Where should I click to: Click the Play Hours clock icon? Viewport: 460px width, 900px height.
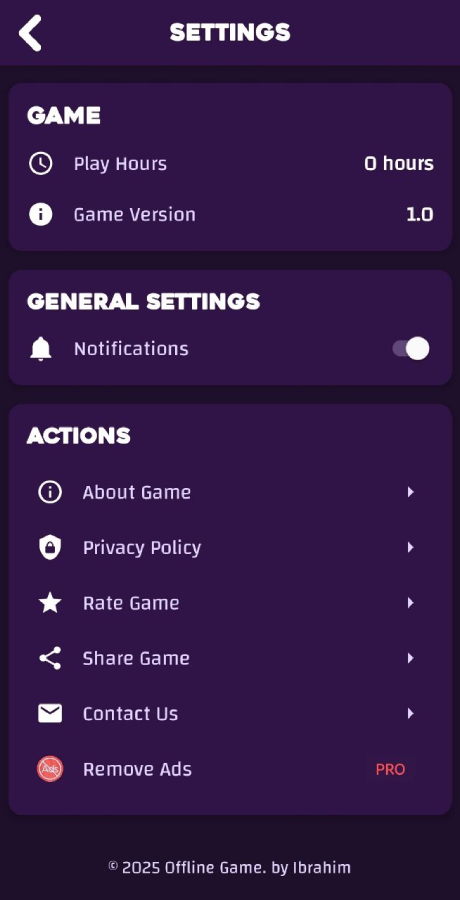(x=41, y=164)
